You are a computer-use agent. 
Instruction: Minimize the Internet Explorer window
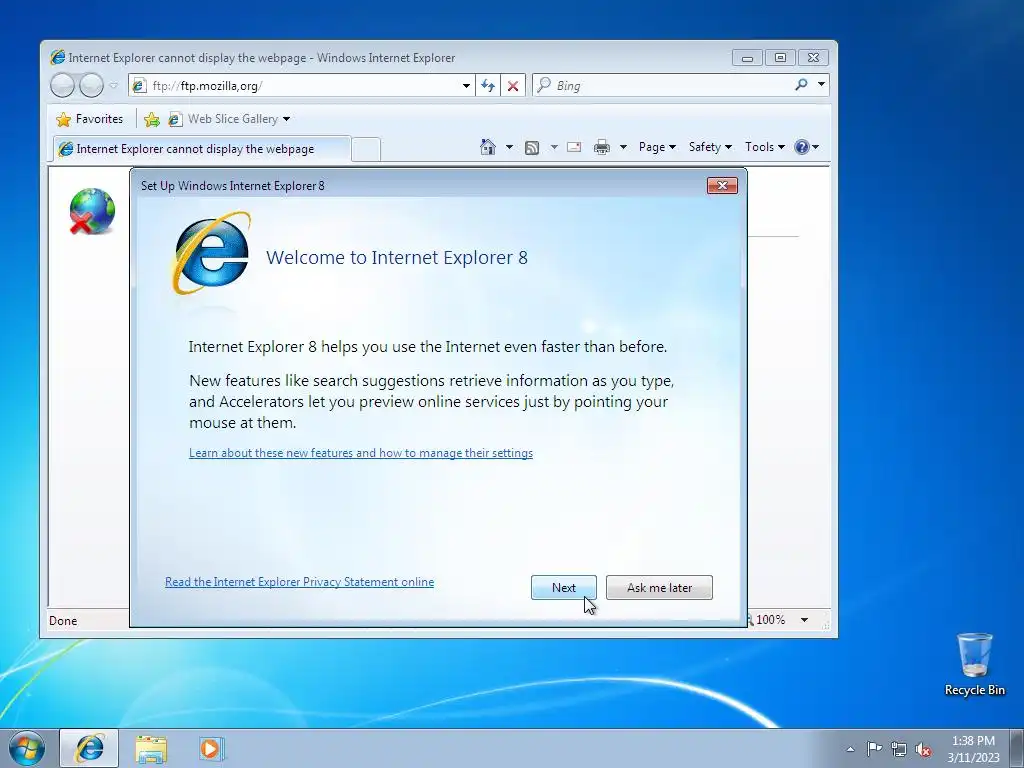[x=747, y=57]
